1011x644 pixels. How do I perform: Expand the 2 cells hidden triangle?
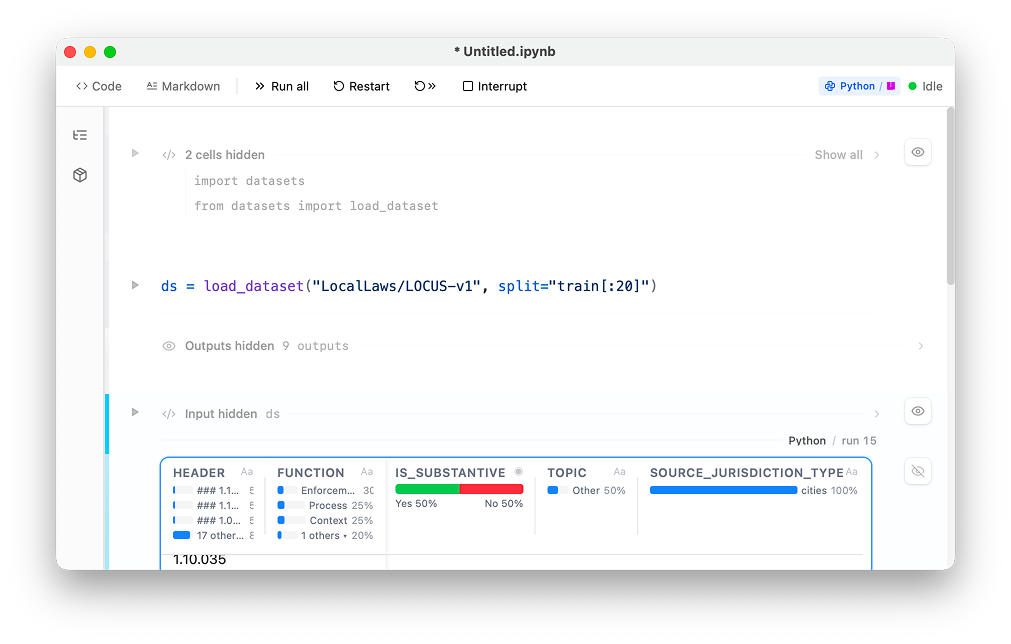pyautogui.click(x=135, y=153)
